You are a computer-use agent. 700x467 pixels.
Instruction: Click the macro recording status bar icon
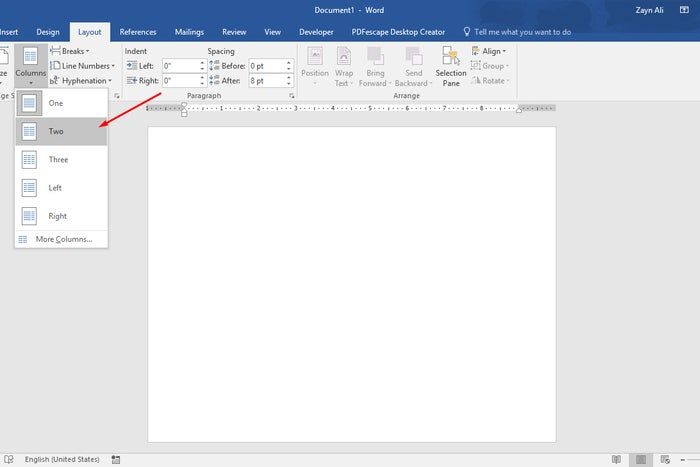[x=117, y=459]
